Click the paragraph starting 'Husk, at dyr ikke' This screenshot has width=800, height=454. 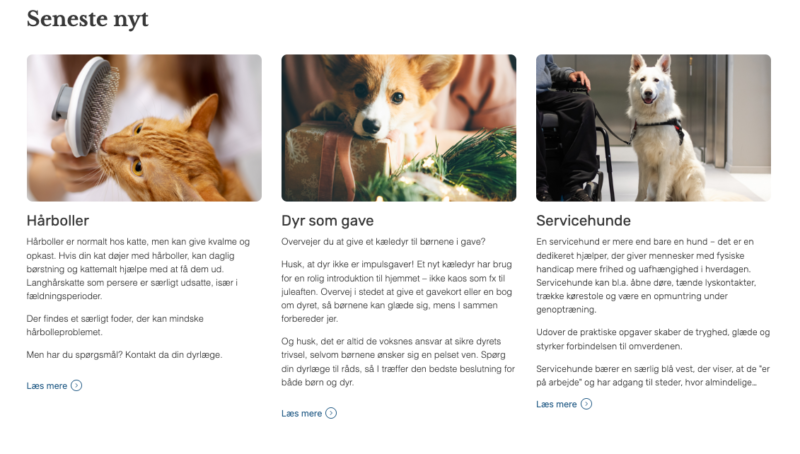click(397, 292)
